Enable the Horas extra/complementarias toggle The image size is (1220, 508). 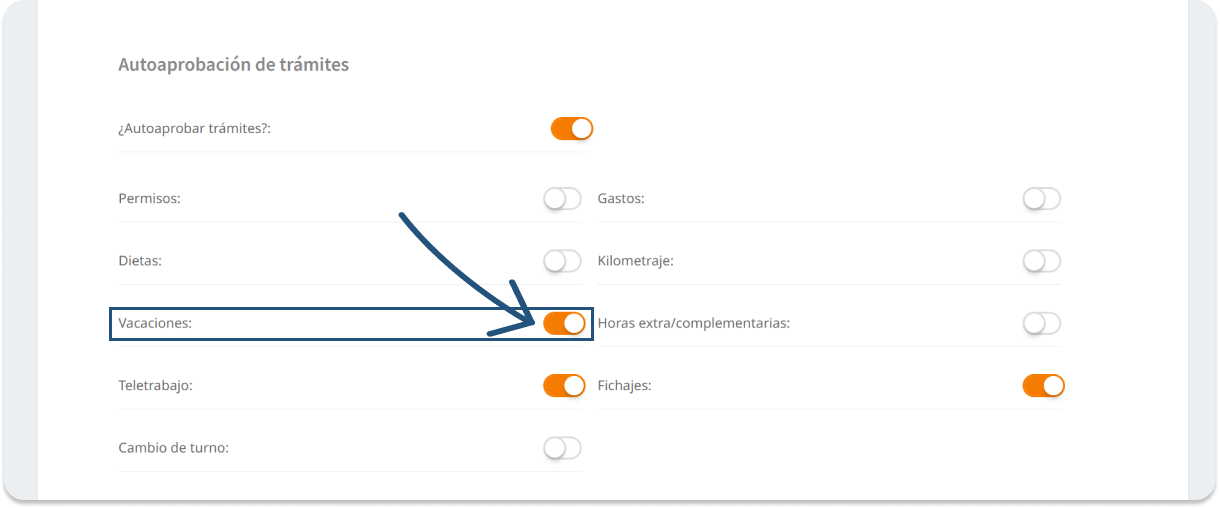point(1041,323)
